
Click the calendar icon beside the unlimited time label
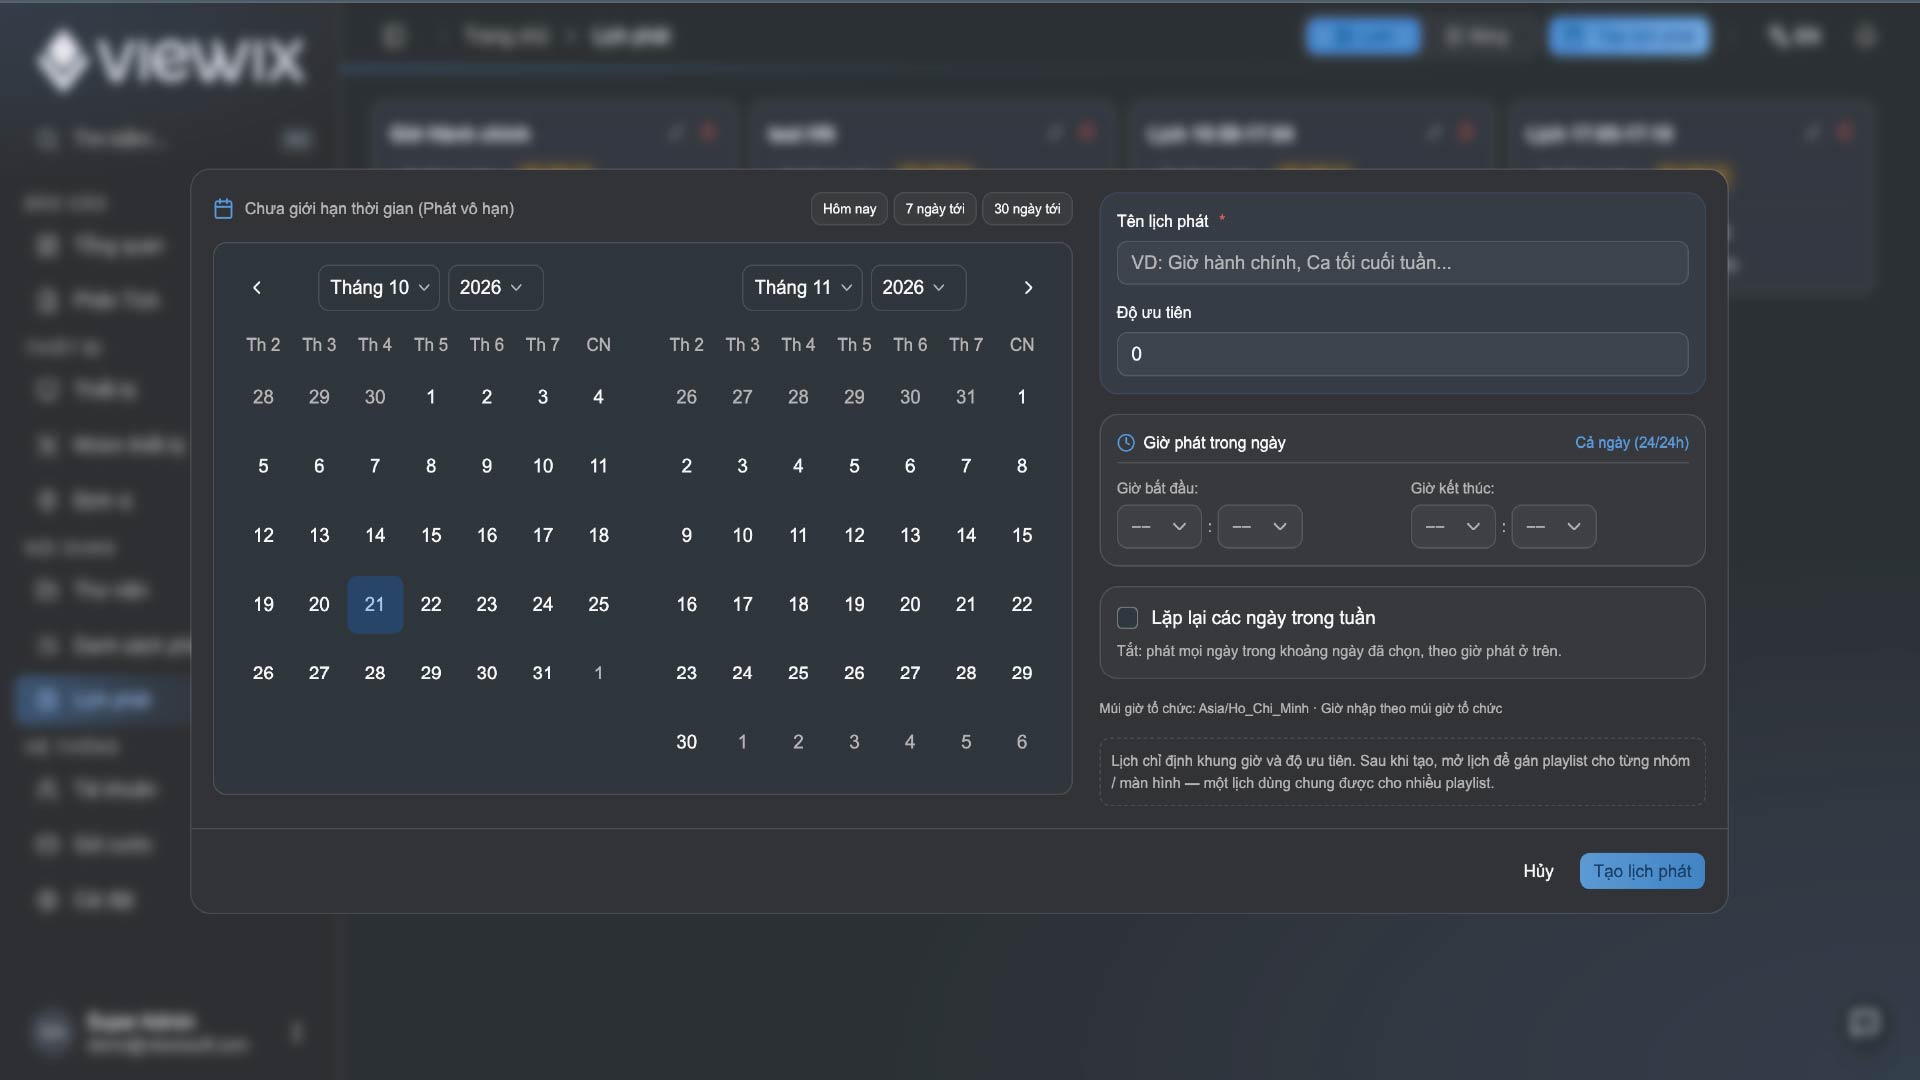pos(224,209)
